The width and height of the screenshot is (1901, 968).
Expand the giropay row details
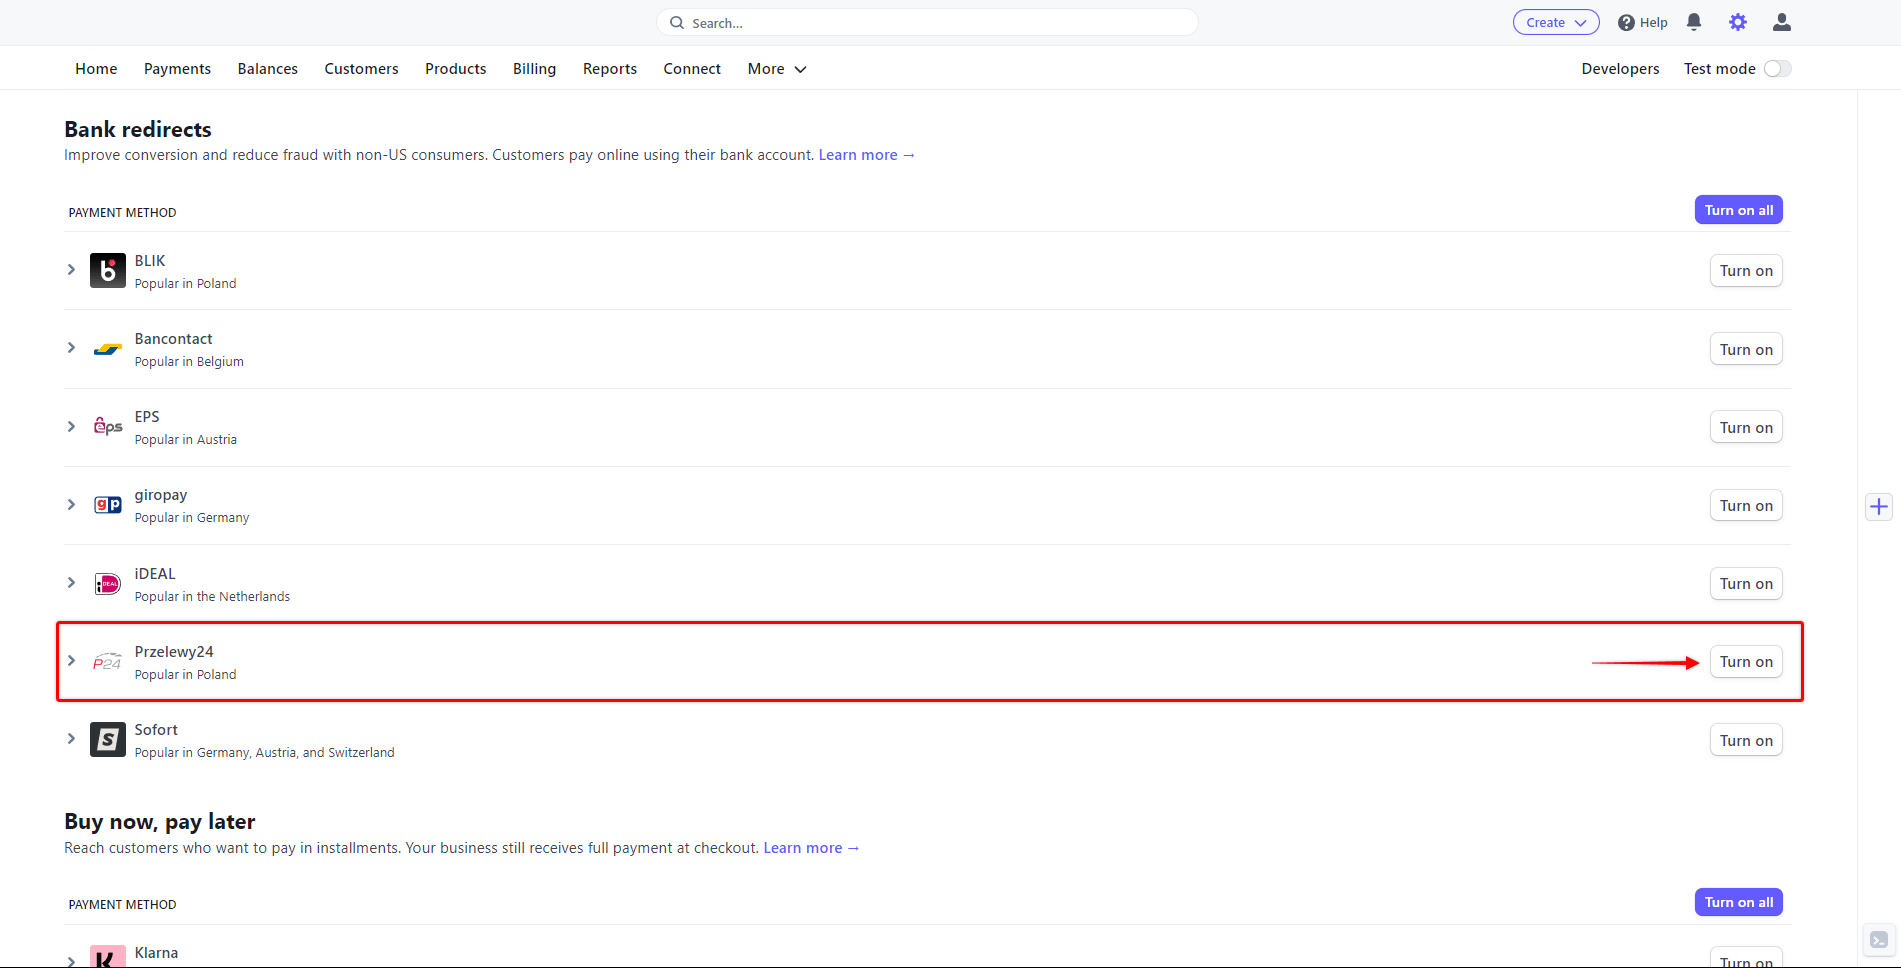71,505
